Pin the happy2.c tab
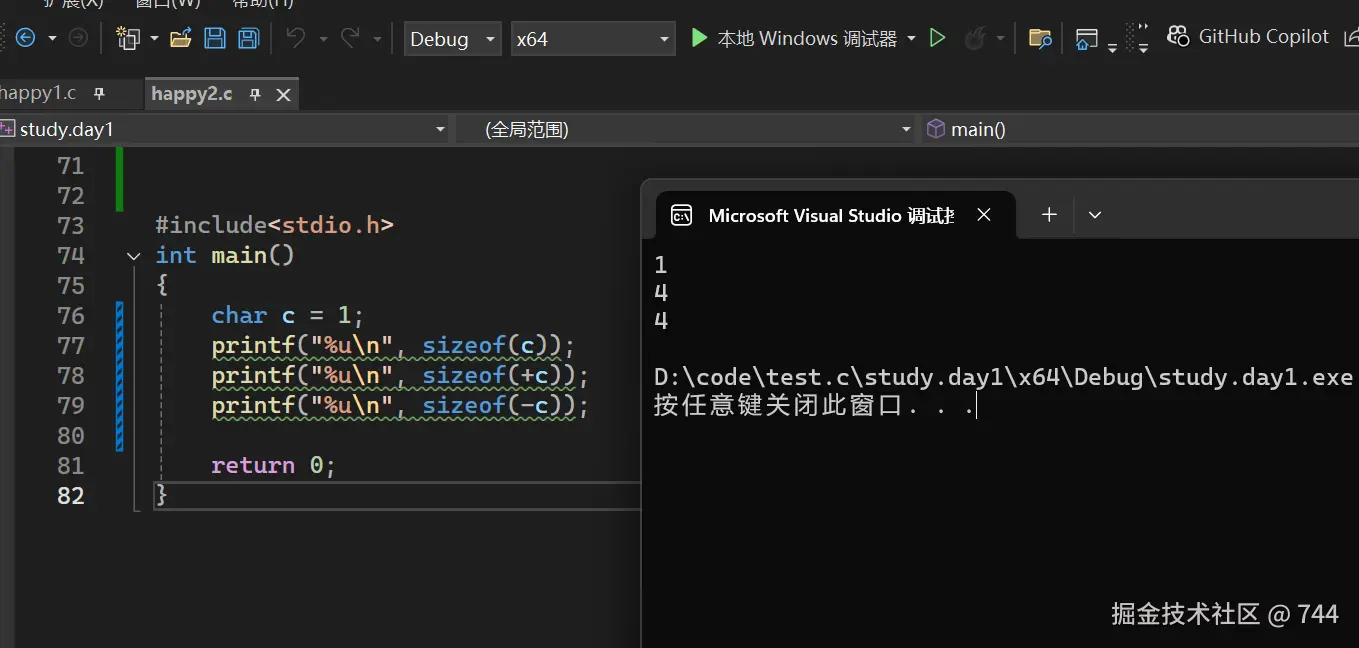 [x=254, y=93]
